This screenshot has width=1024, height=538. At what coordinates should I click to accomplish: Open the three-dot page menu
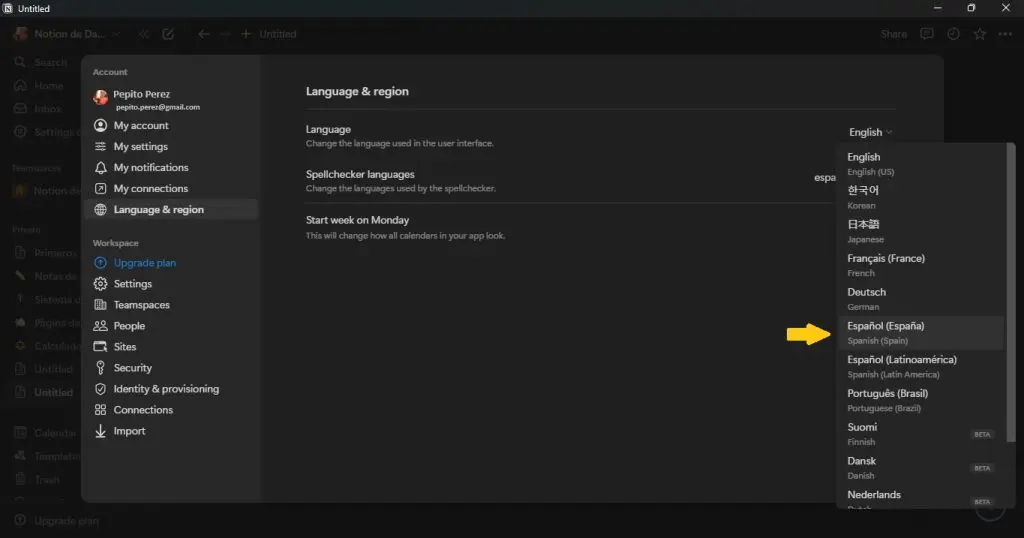[1005, 34]
